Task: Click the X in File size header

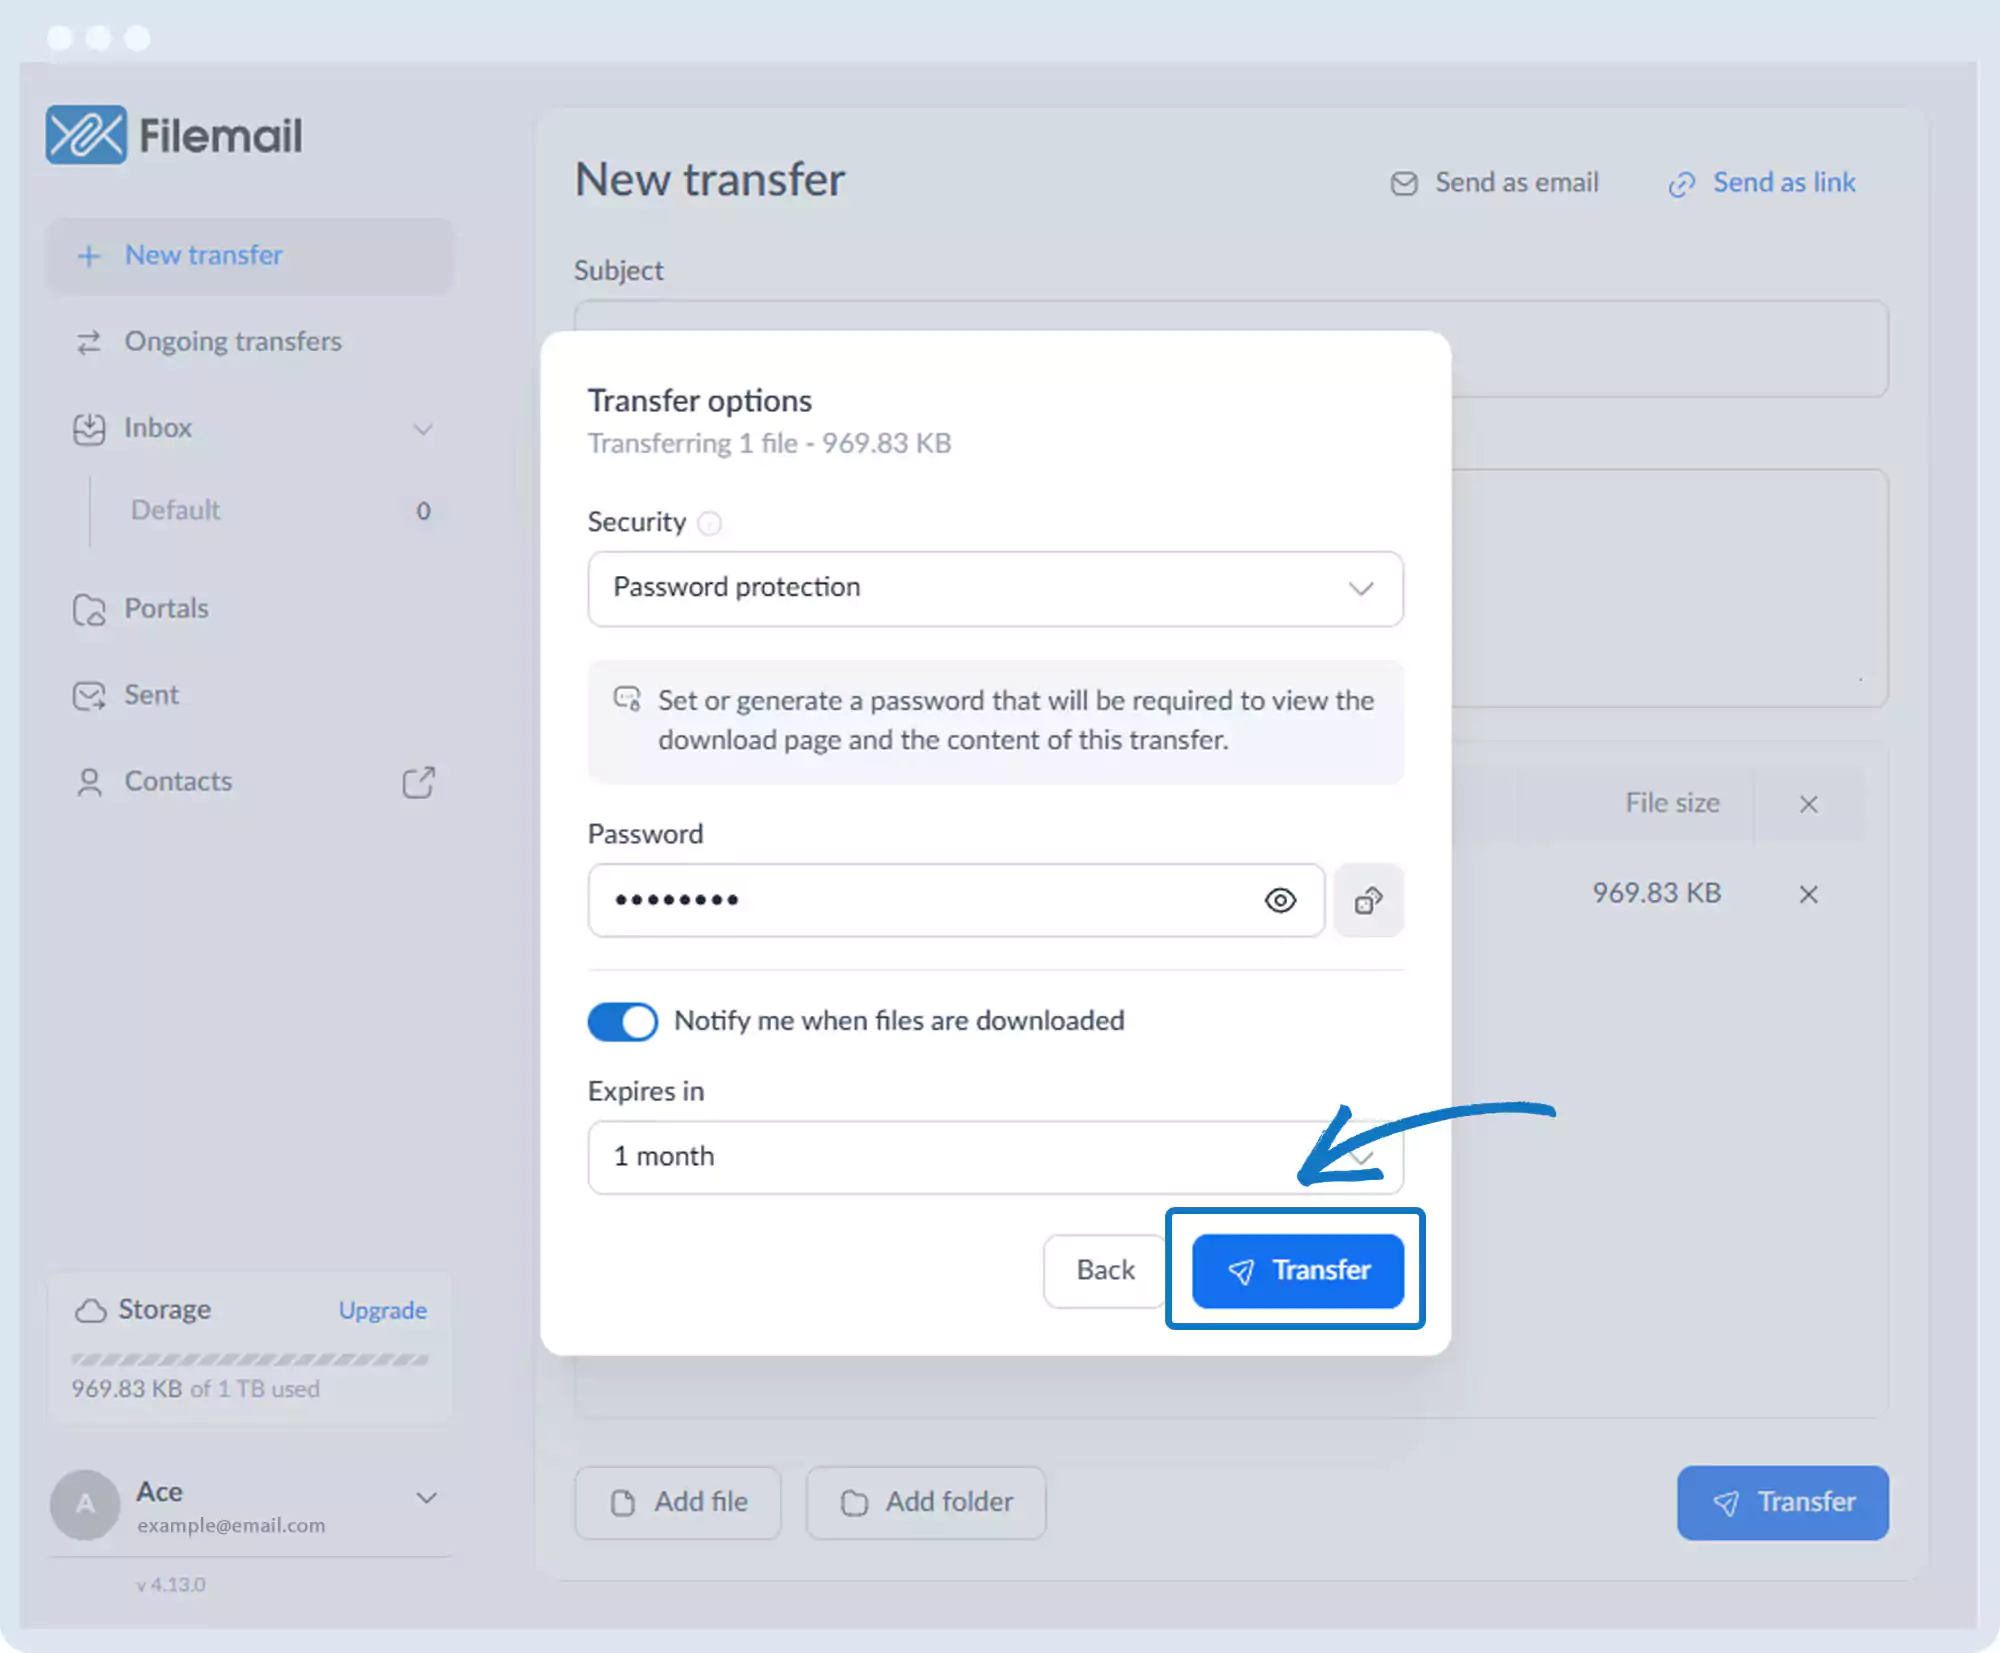Action: 1808,804
